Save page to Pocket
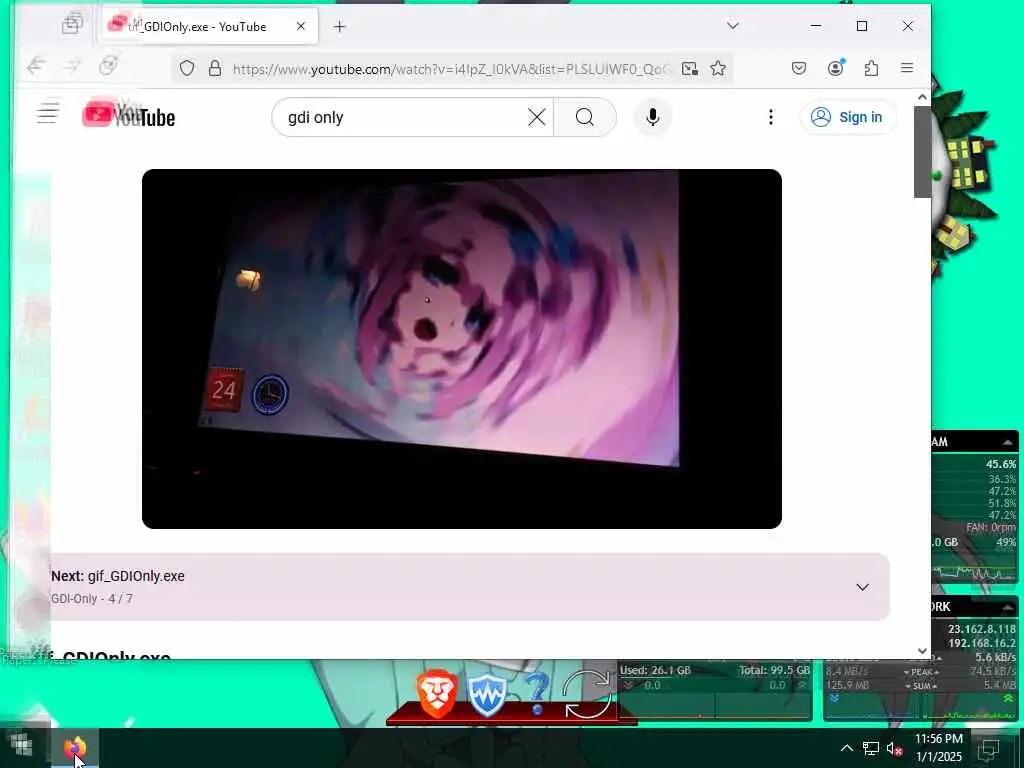The image size is (1024, 768). [x=799, y=68]
